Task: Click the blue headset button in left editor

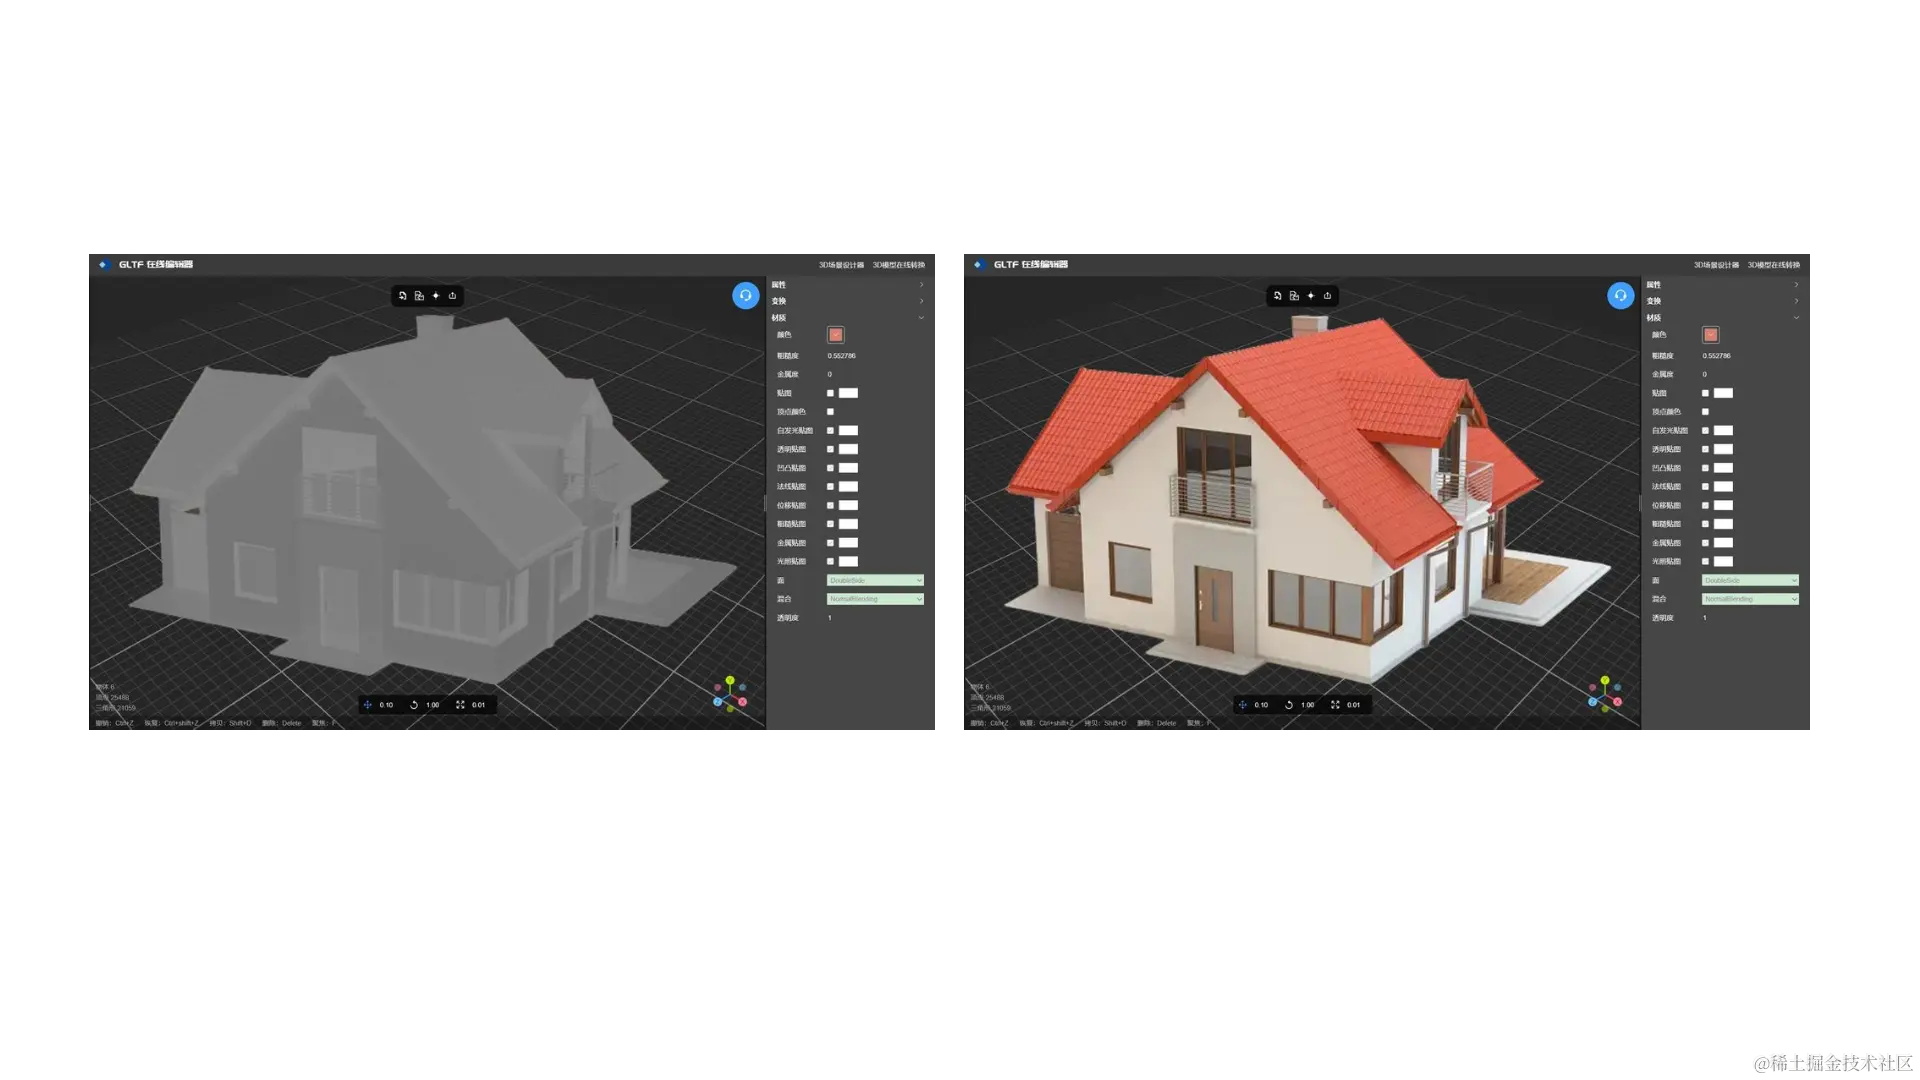Action: [745, 296]
